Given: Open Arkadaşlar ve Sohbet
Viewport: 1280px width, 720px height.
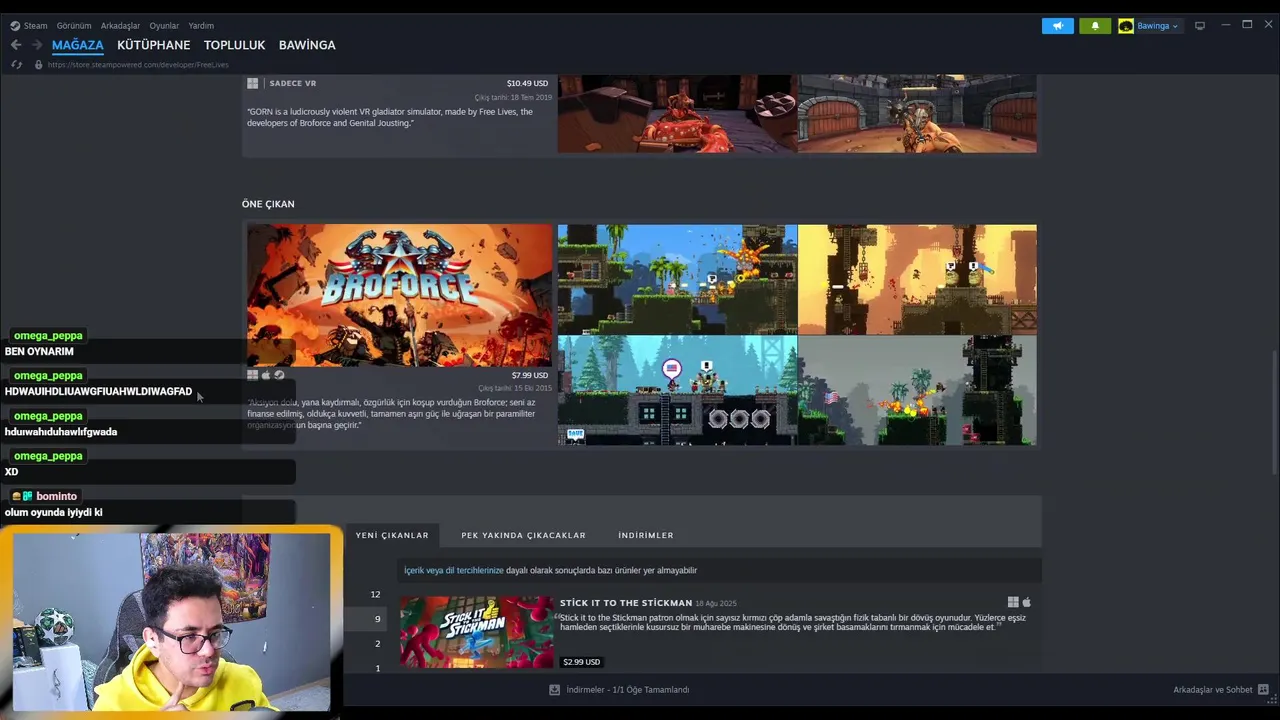Looking at the screenshot, I should 1212,690.
